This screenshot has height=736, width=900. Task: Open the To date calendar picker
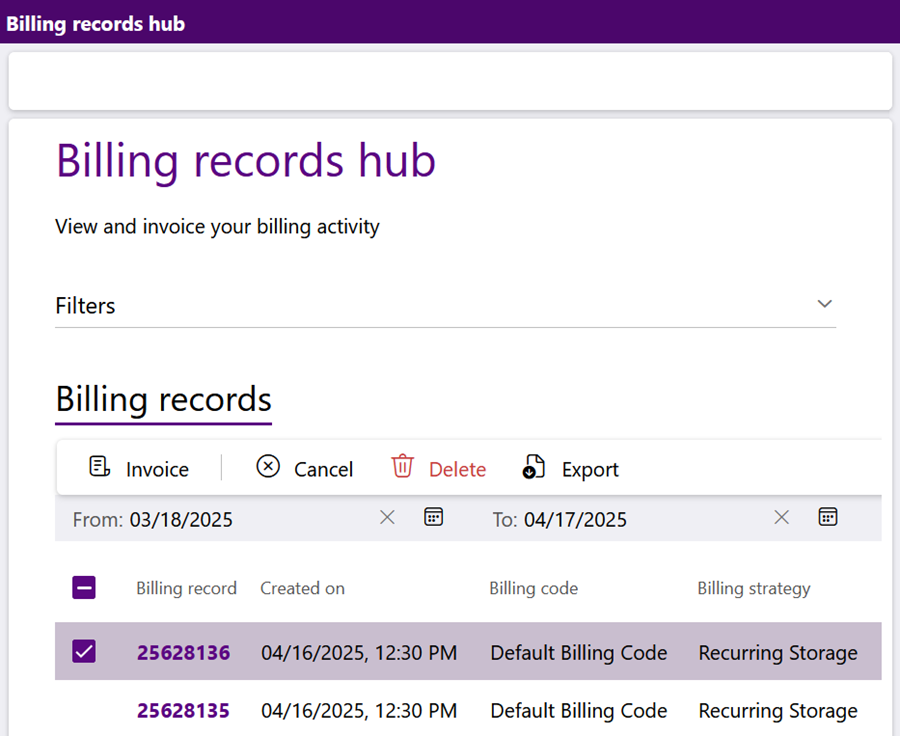pos(828,517)
